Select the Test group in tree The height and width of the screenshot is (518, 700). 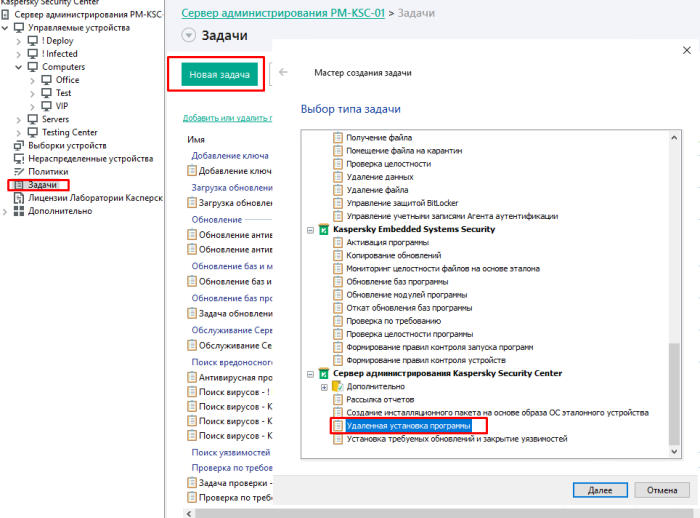click(x=63, y=93)
